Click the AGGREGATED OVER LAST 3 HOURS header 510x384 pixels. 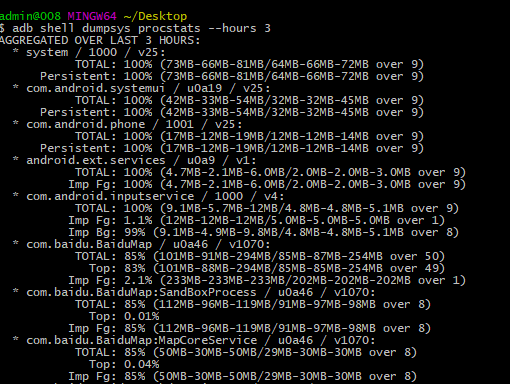click(x=100, y=40)
